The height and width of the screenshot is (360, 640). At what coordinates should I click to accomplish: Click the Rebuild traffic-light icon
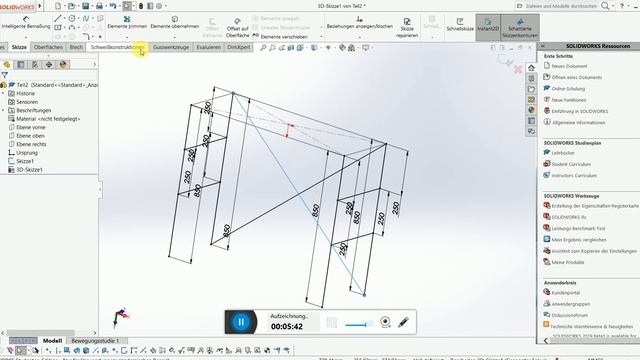[x=141, y=6]
